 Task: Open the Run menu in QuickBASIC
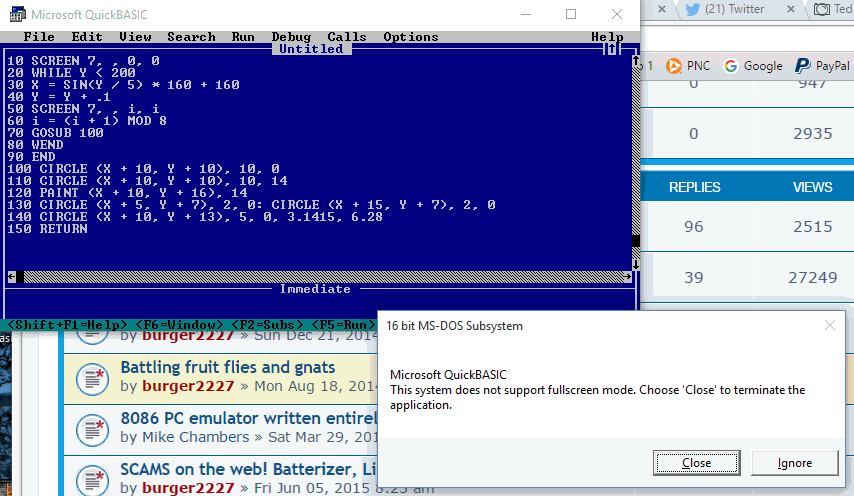coord(243,37)
